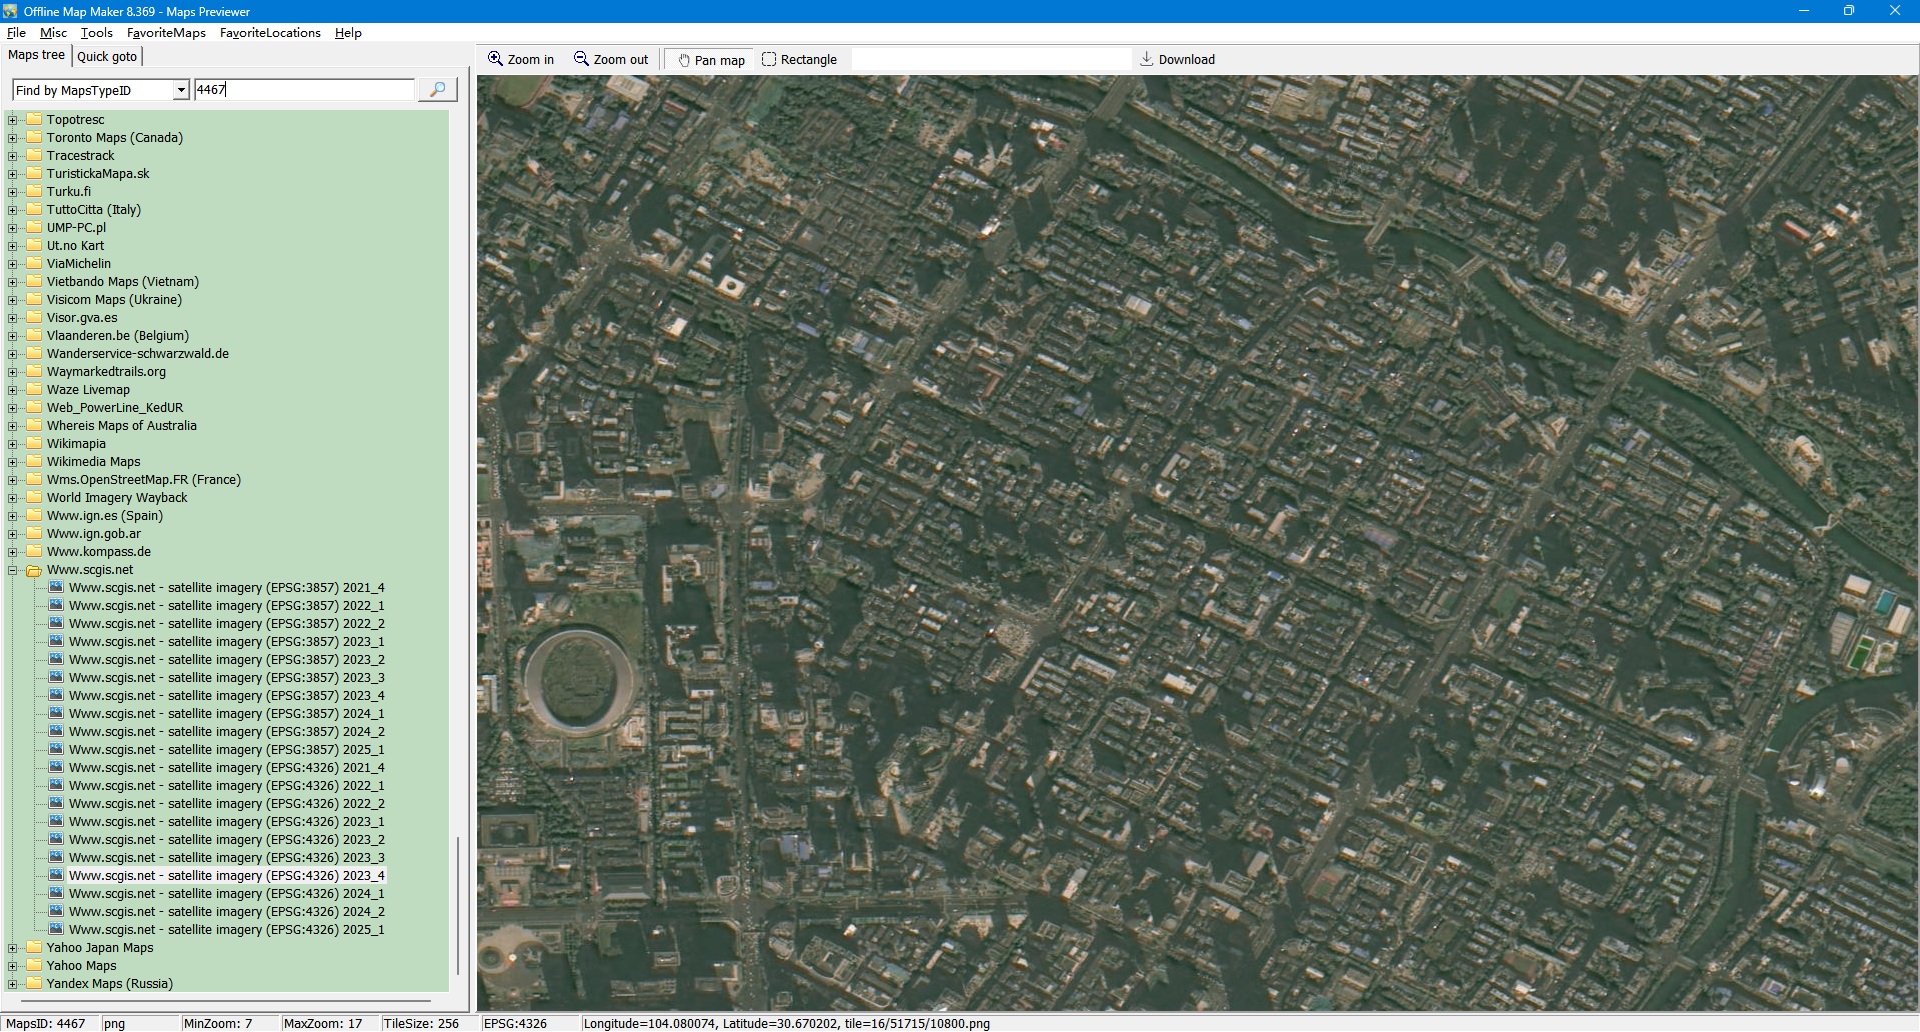Choose the Rectangle selection tool

(799, 60)
